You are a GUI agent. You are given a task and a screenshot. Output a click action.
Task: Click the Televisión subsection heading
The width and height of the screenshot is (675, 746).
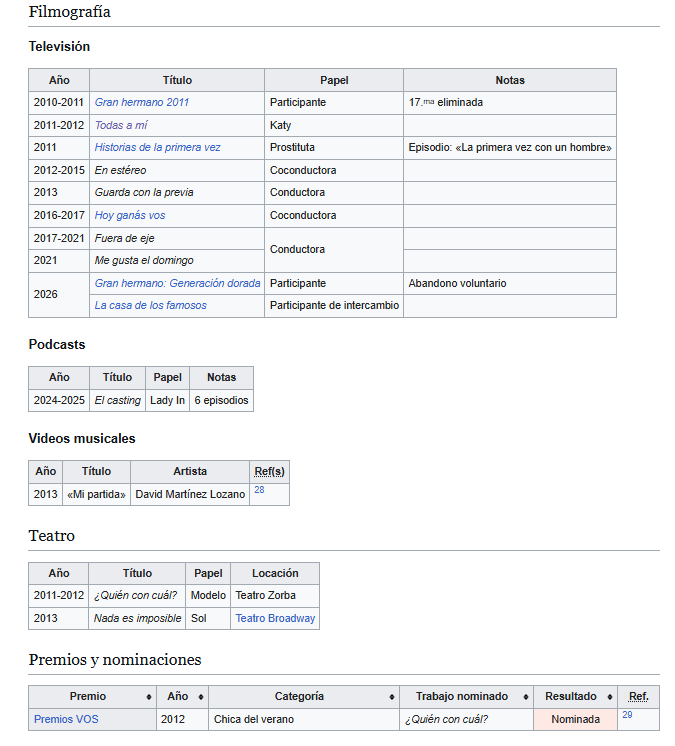[59, 47]
